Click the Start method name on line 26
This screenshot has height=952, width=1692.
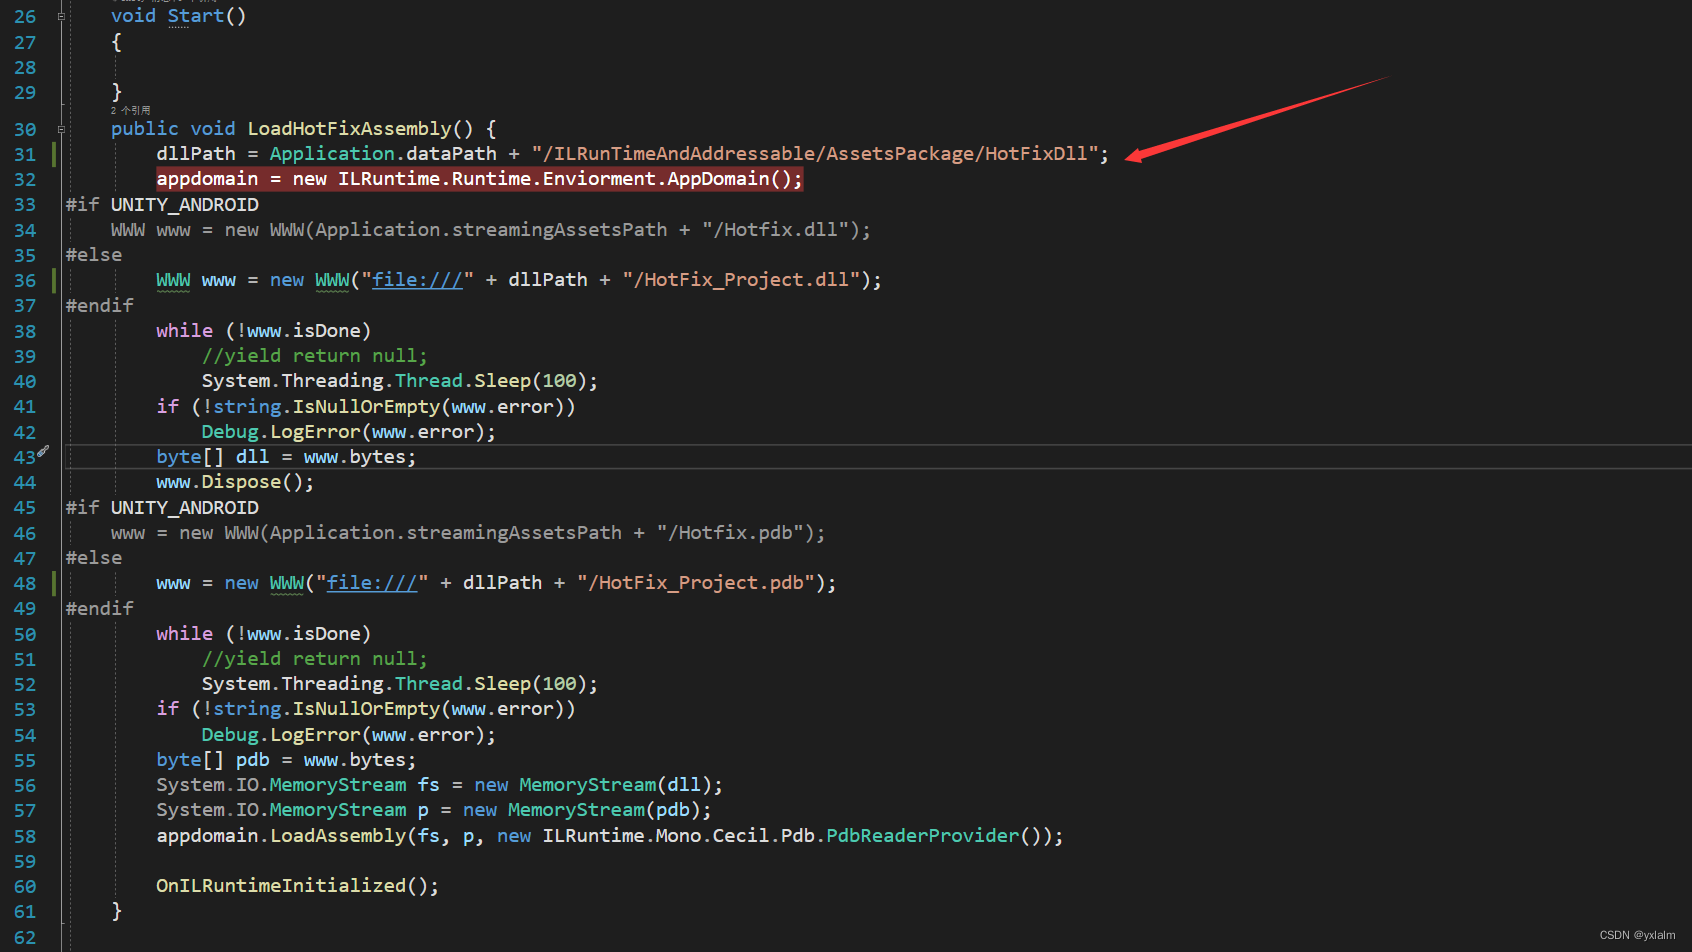196,16
